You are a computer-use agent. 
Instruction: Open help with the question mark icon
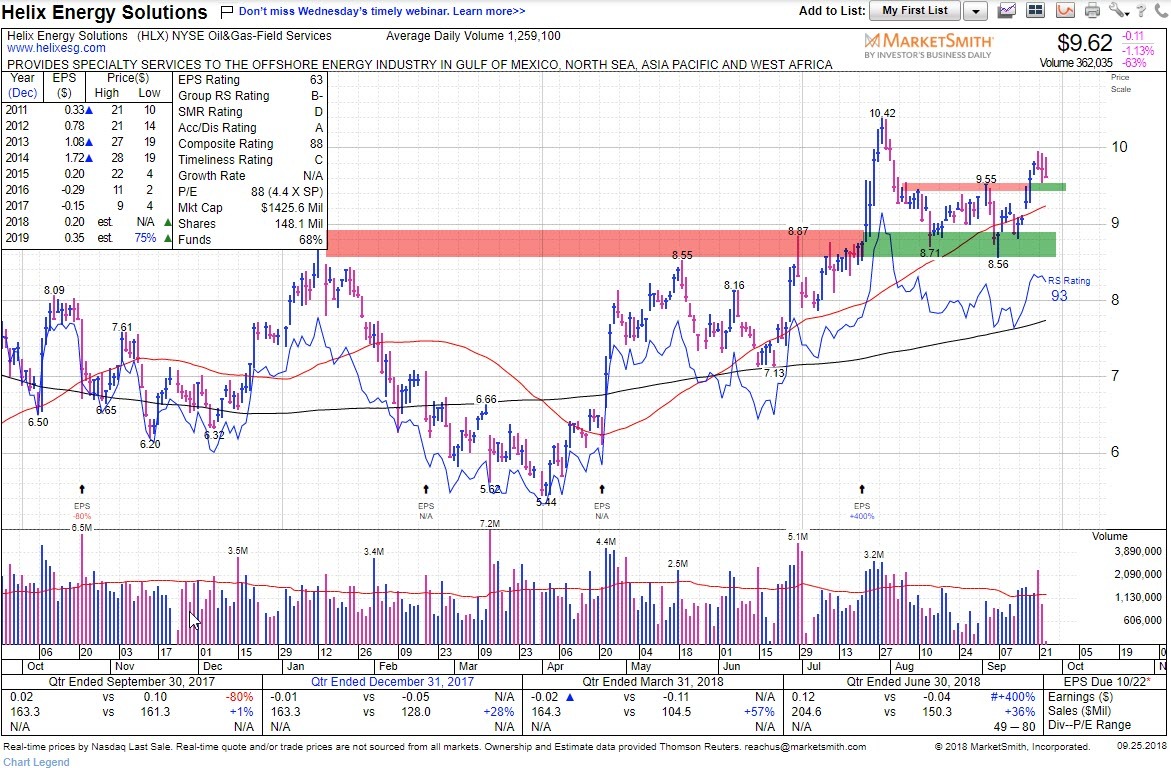tap(1140, 10)
